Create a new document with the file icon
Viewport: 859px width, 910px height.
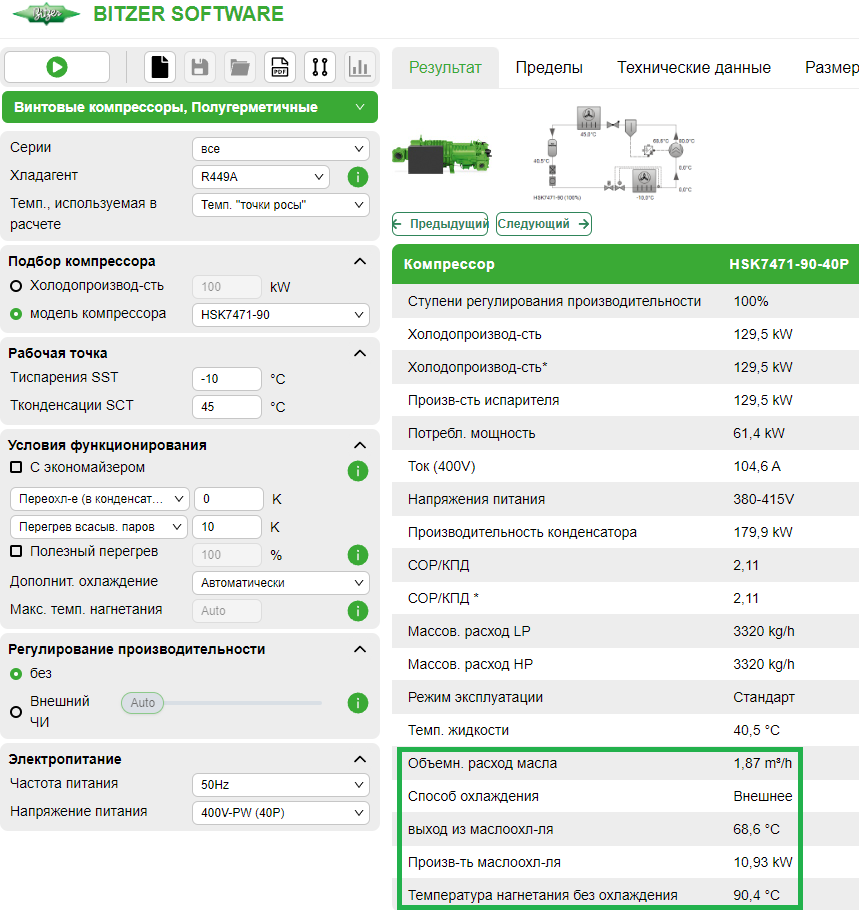click(159, 67)
